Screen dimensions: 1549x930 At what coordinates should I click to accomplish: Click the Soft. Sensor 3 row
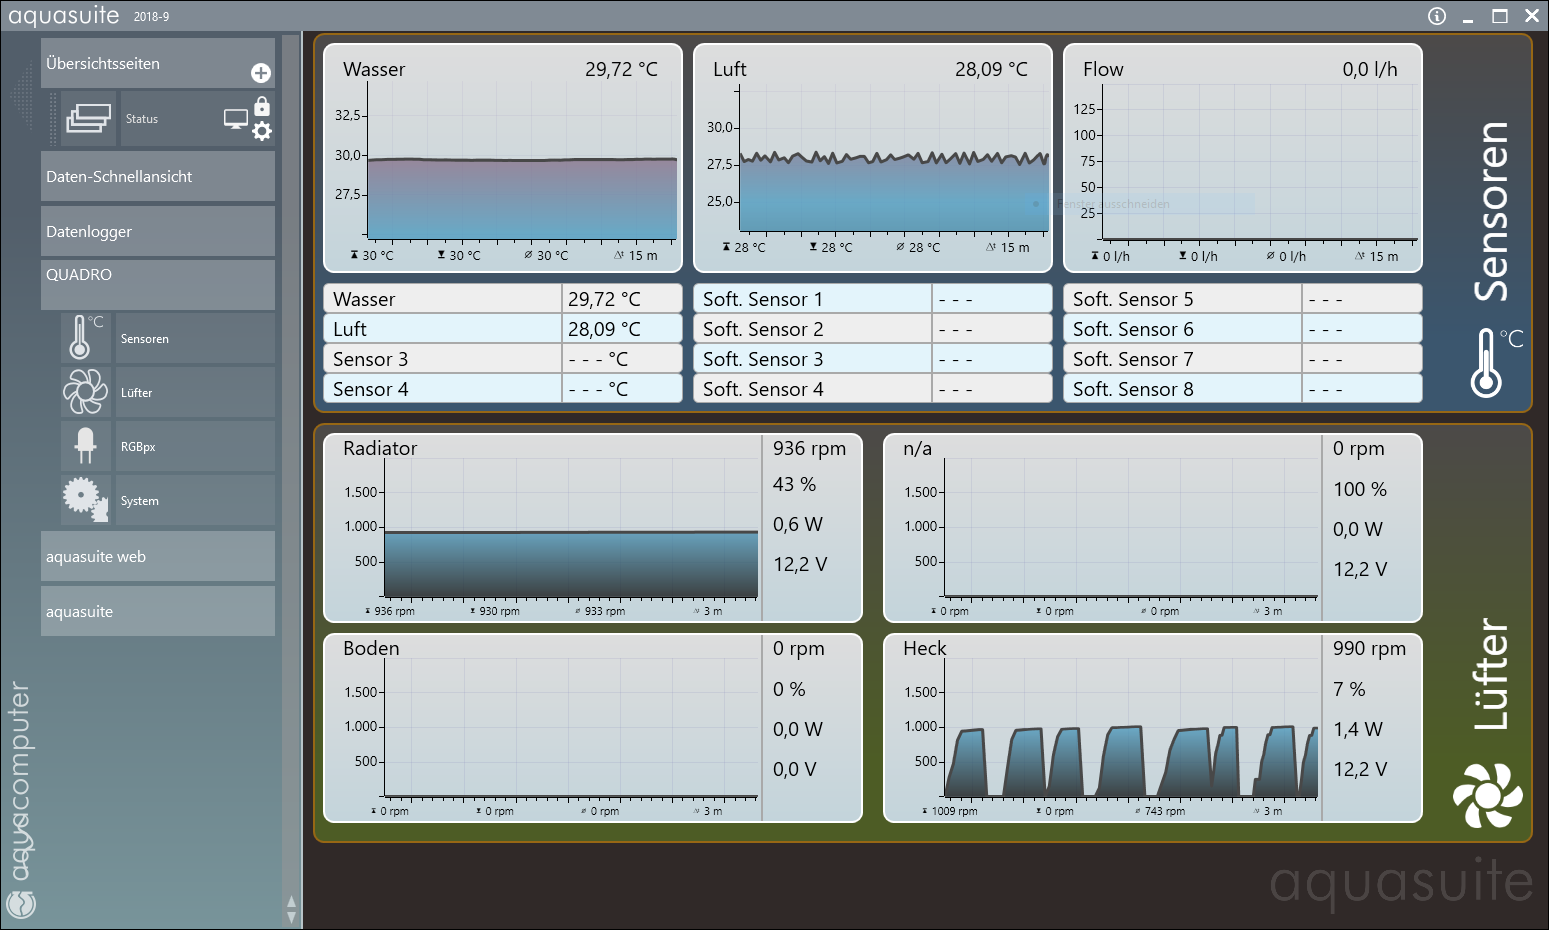pos(873,359)
